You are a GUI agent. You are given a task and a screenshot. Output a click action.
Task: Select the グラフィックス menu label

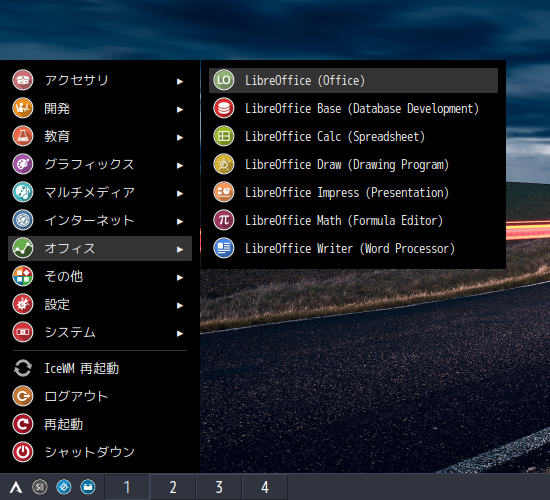pos(89,164)
